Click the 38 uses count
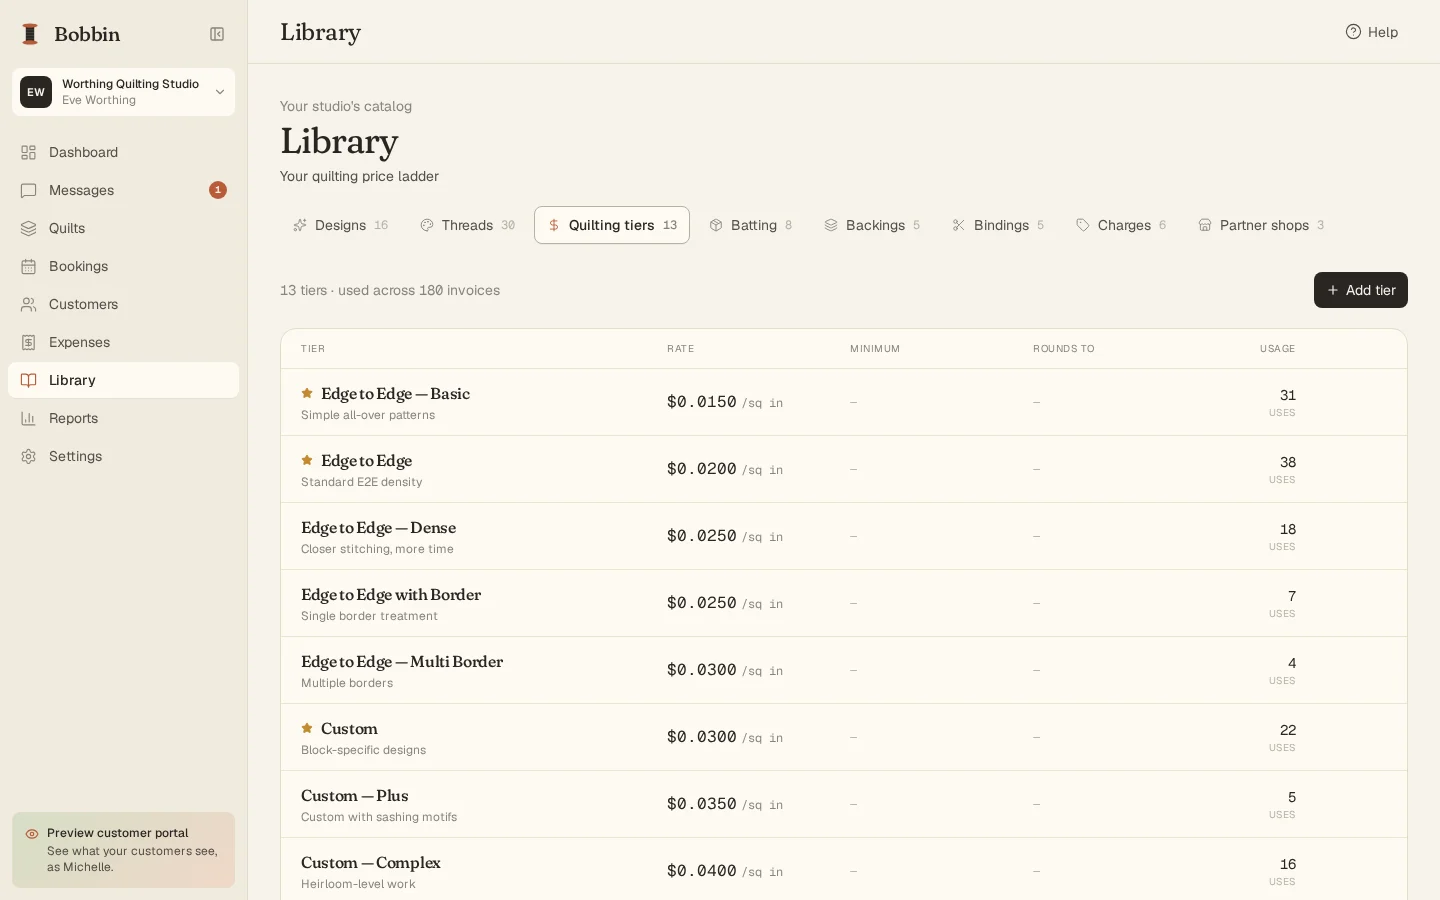Screen dimensions: 1440x900 pos(1287,462)
